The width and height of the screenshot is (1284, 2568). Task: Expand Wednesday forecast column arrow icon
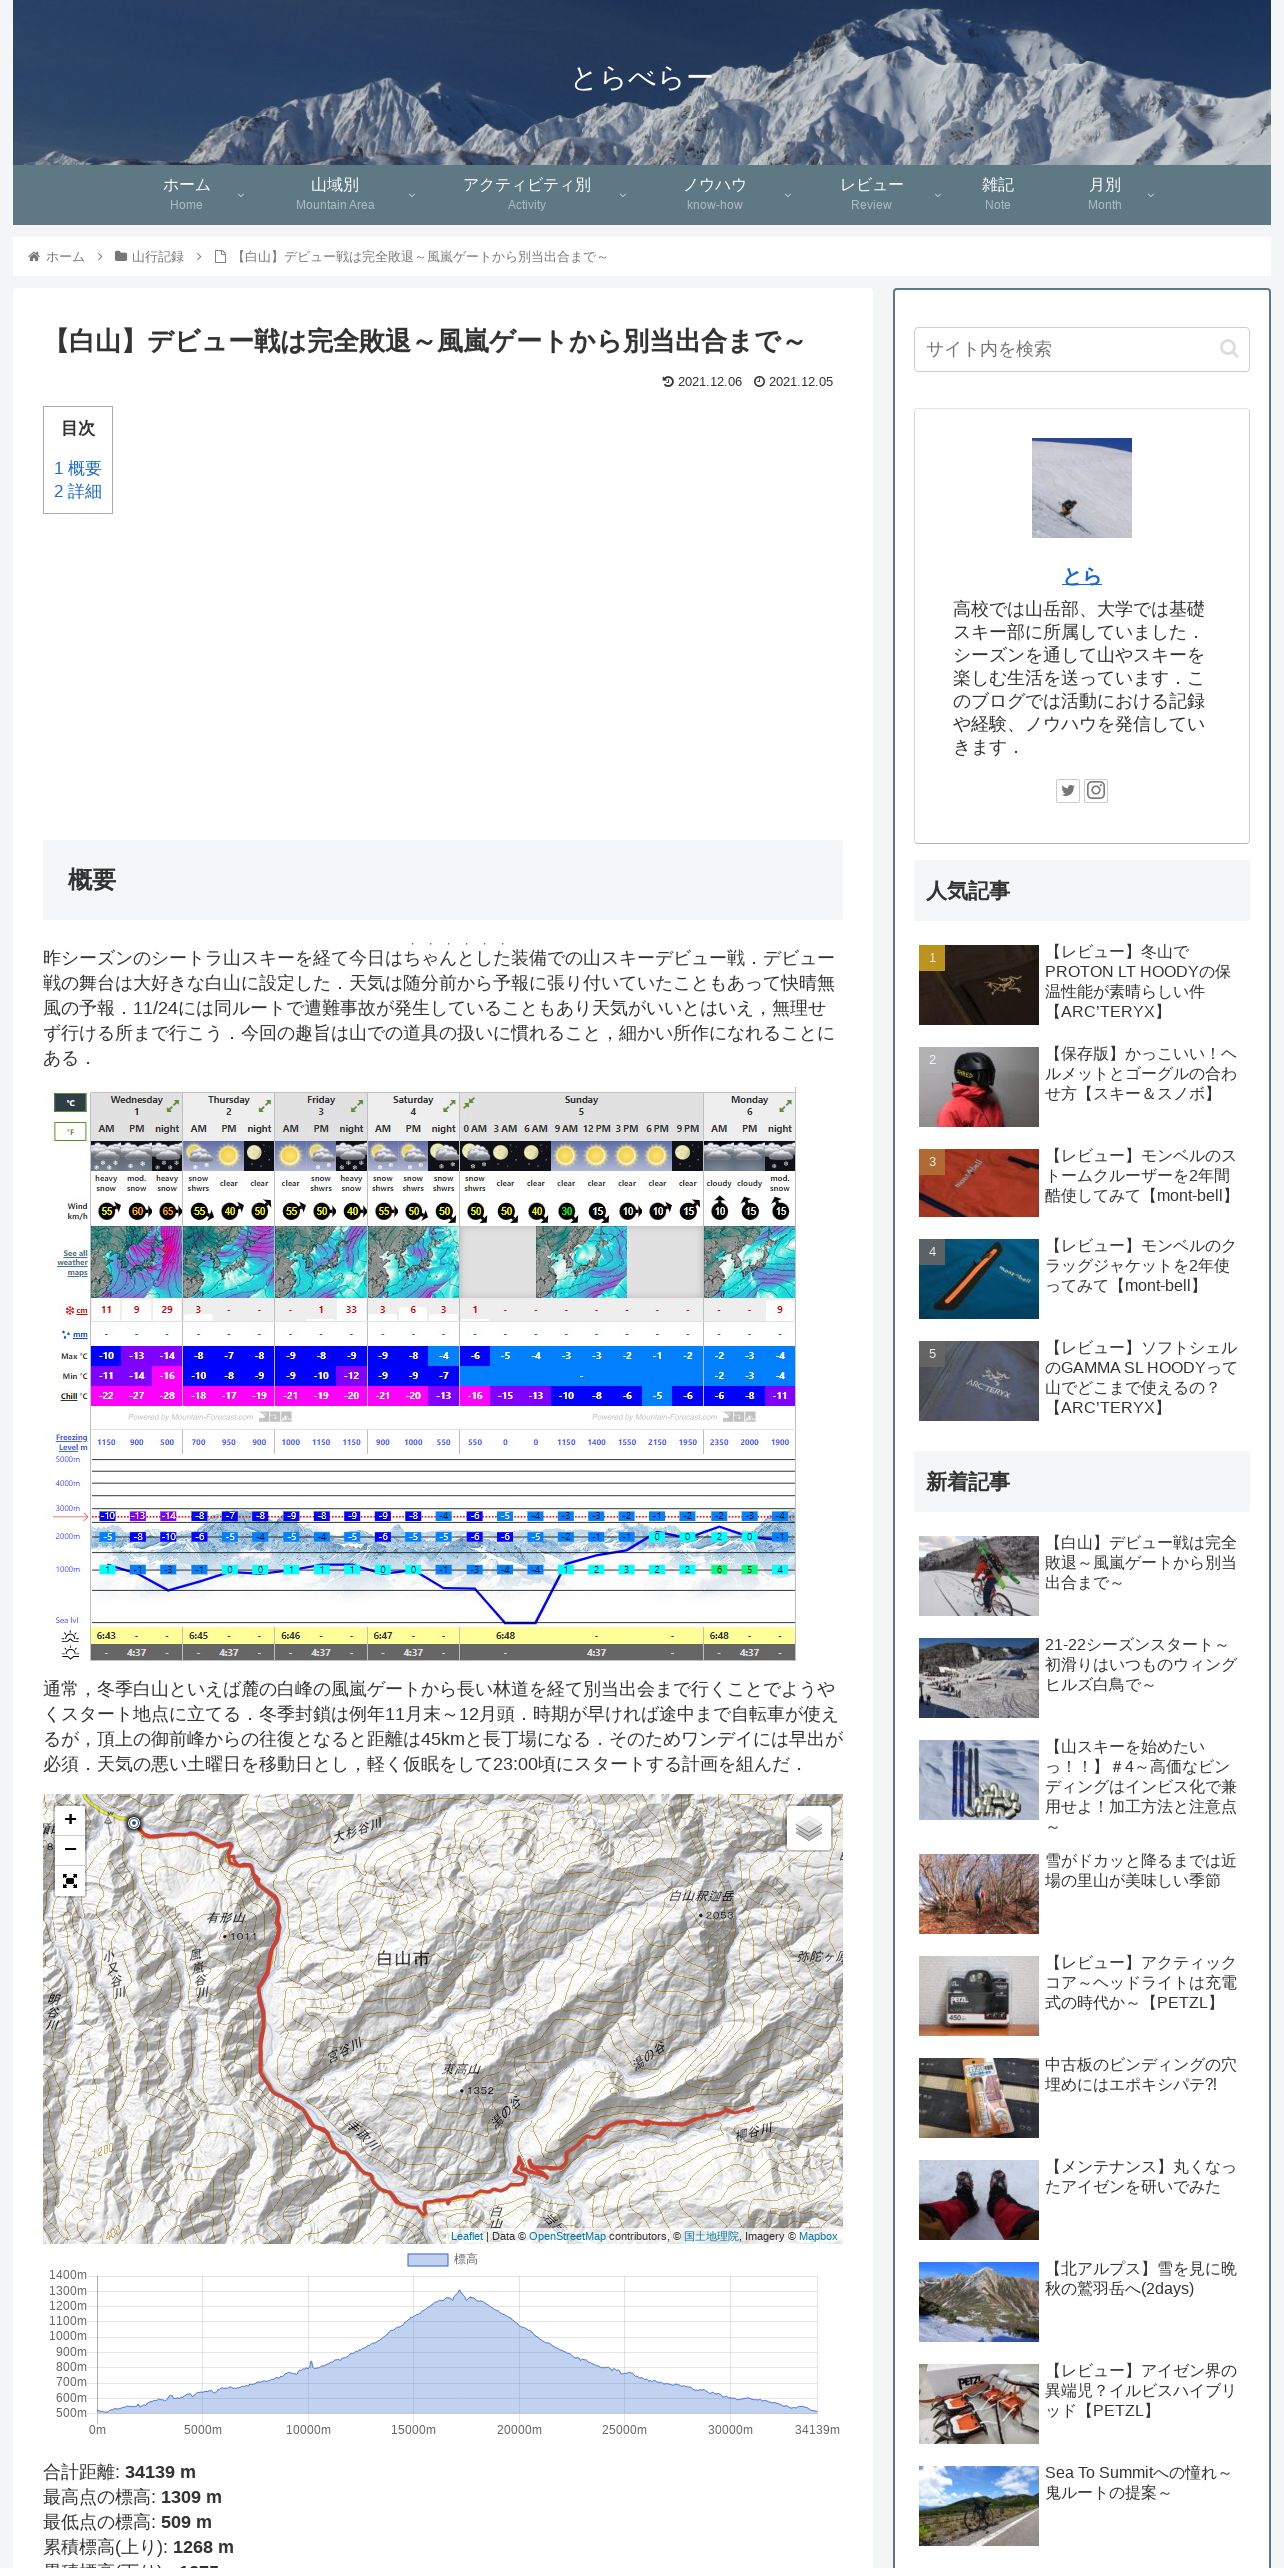173,1106
